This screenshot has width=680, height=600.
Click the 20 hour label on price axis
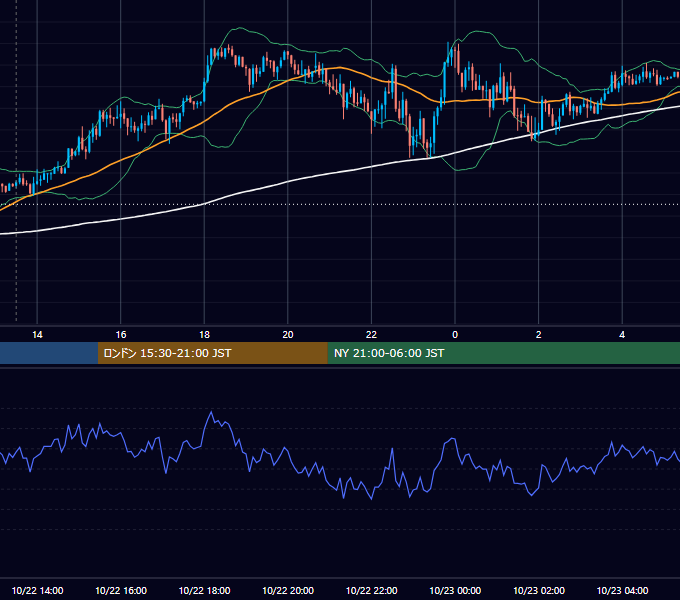click(x=288, y=335)
